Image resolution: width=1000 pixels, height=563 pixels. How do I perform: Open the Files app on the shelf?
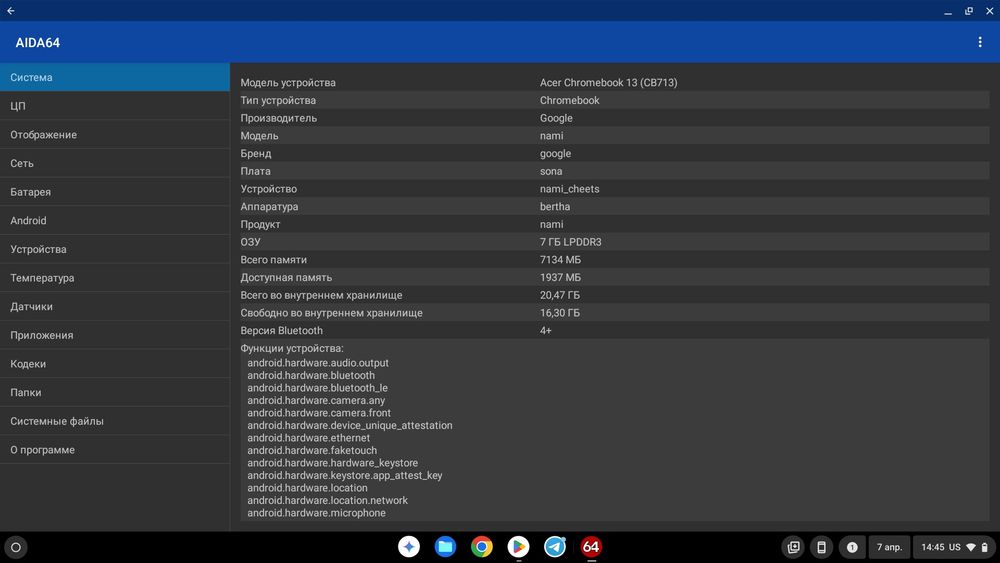pos(445,546)
